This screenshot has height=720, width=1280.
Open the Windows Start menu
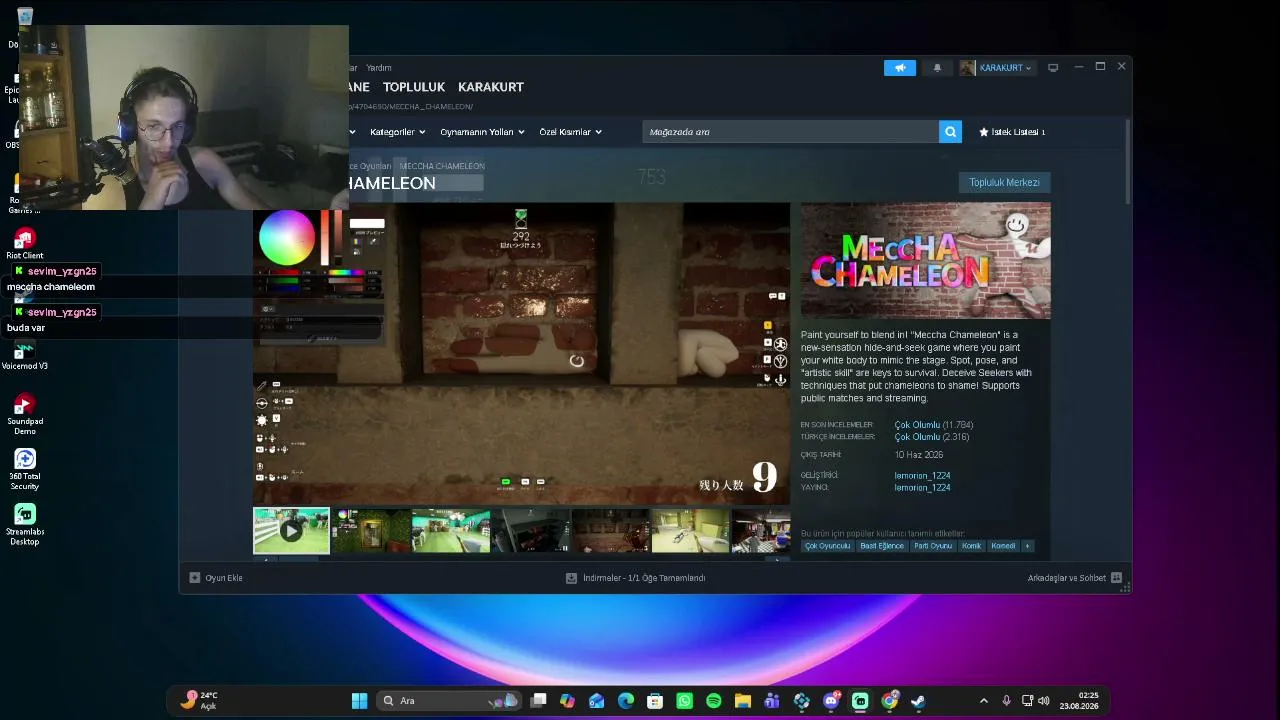(x=359, y=701)
